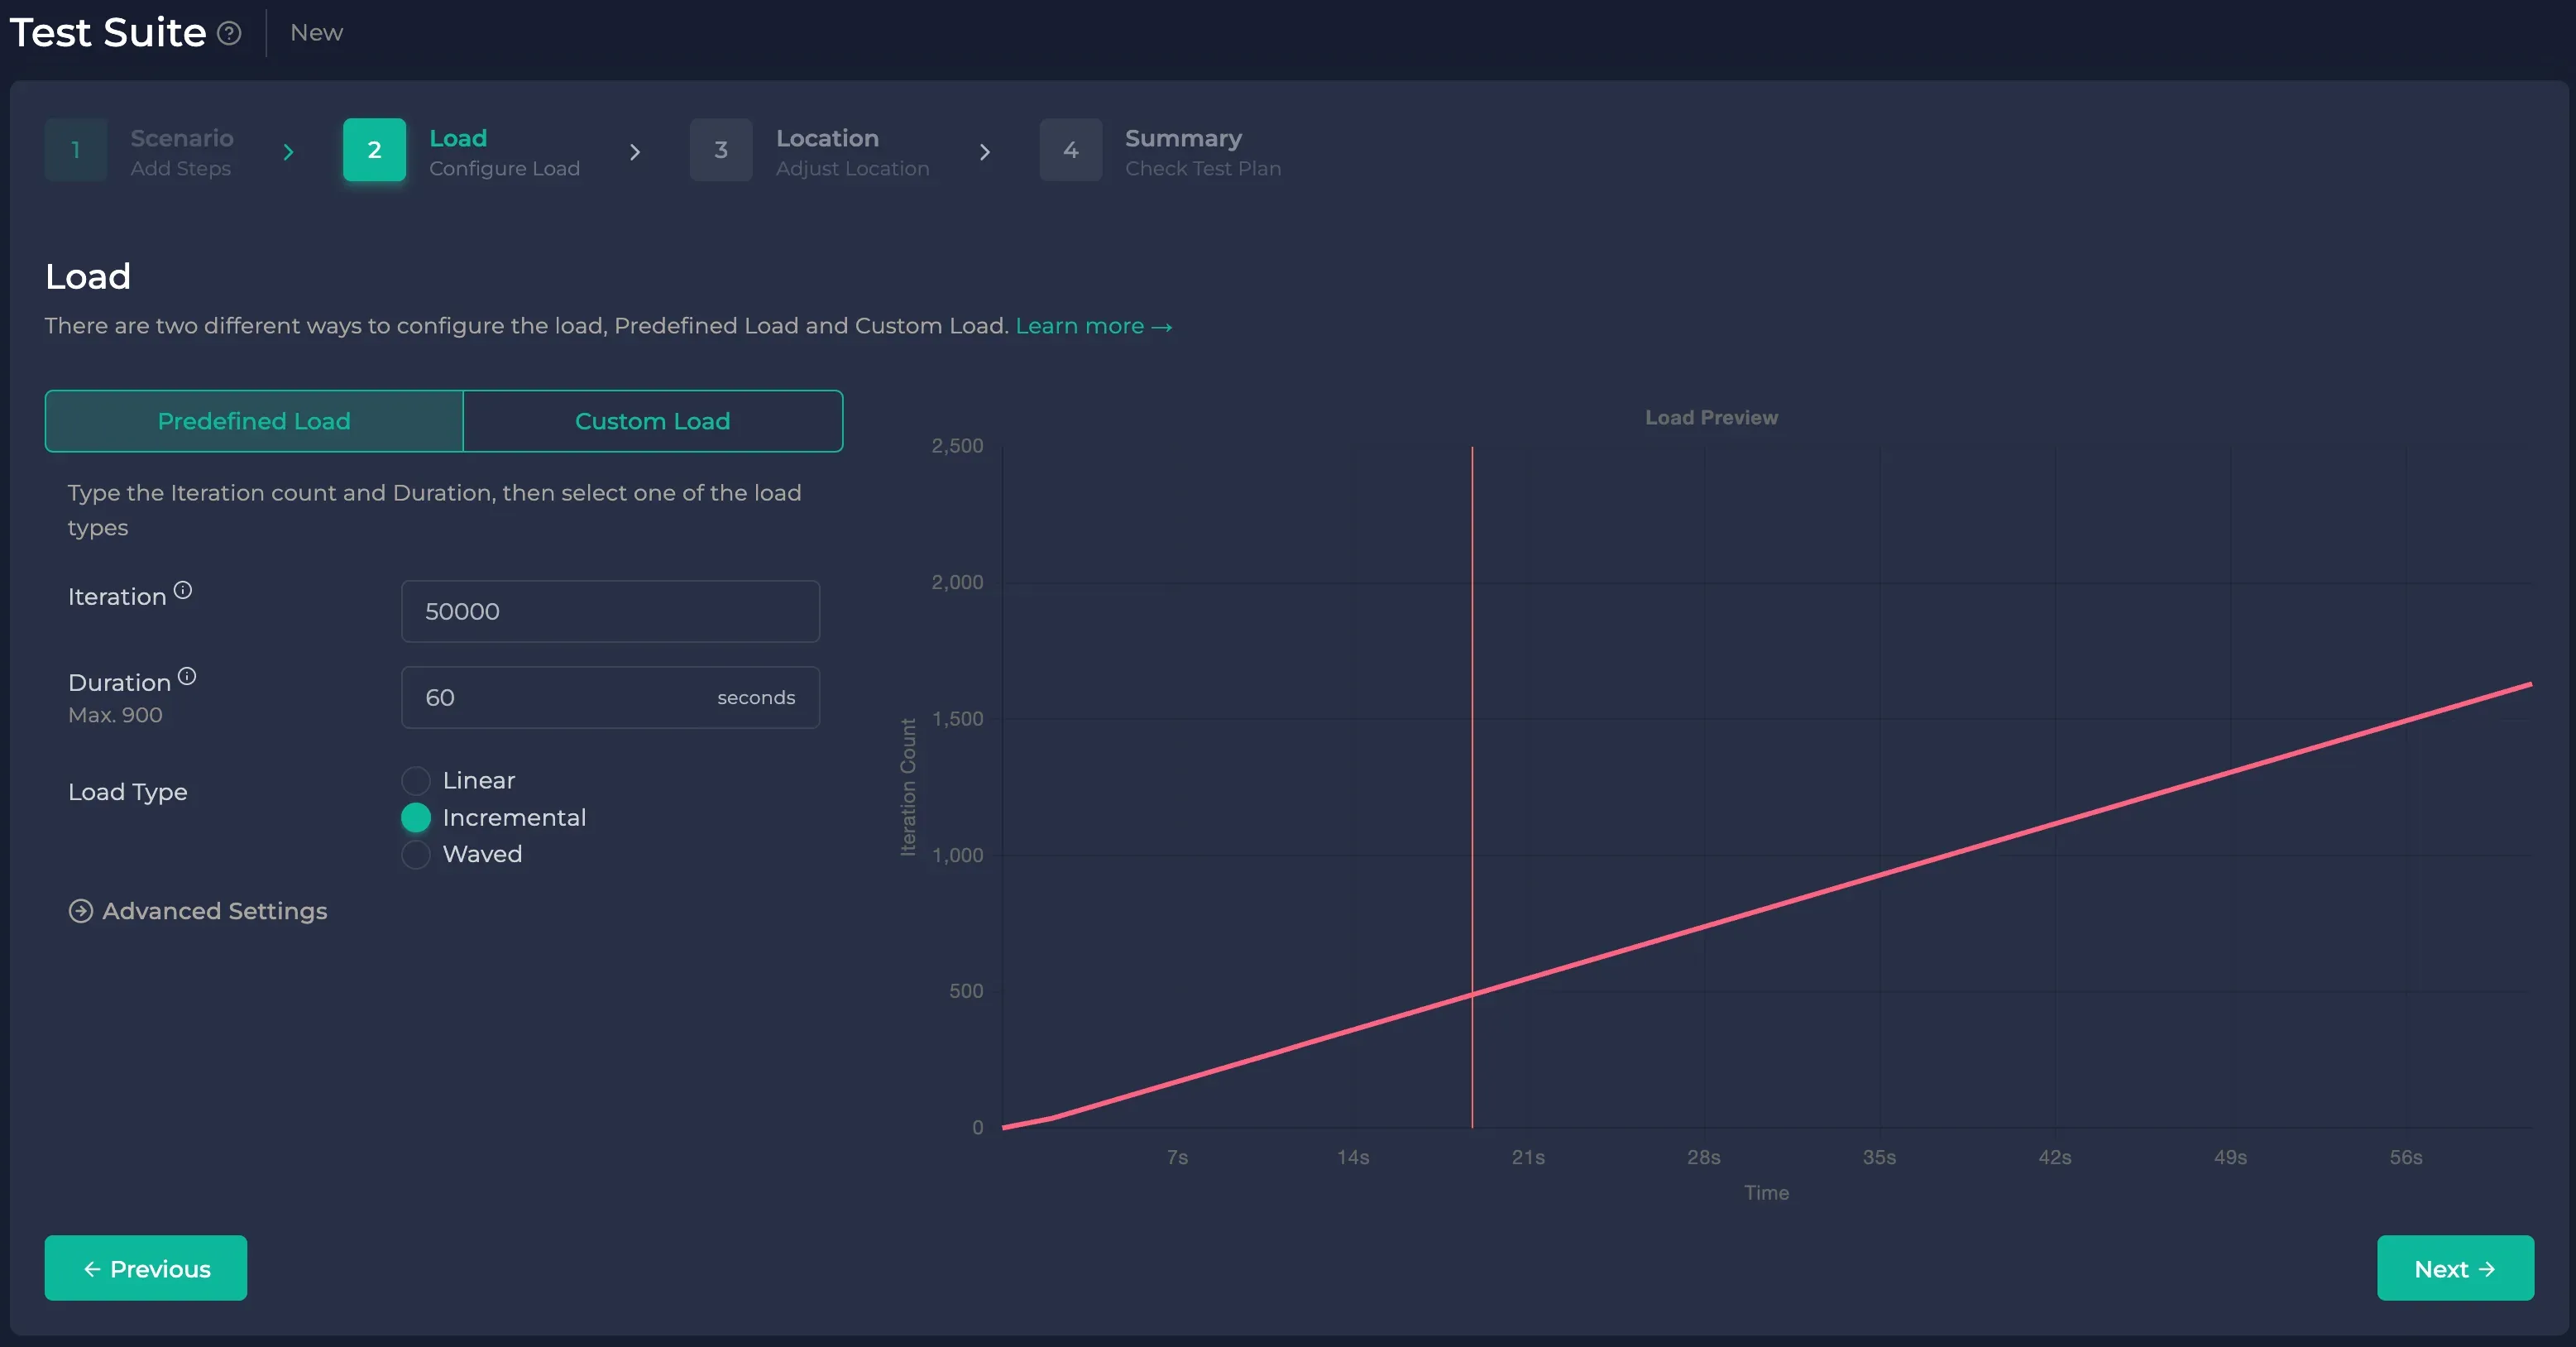Click step 4 Summary number badge
Viewport: 2576px width, 1347px height.
coord(1070,150)
